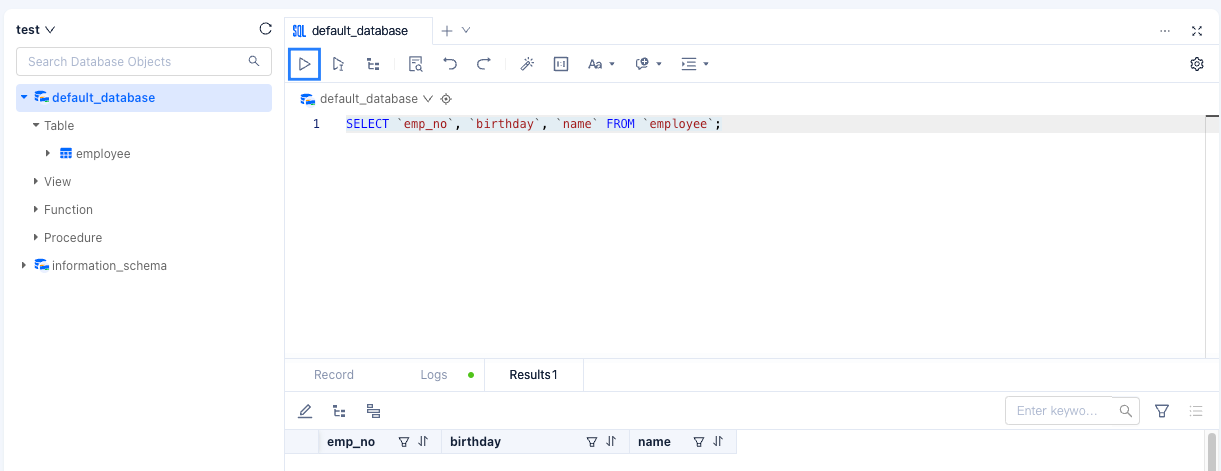The image size is (1221, 471).
Task: Toggle fullscreen editor expand icon
Action: click(x=1197, y=31)
